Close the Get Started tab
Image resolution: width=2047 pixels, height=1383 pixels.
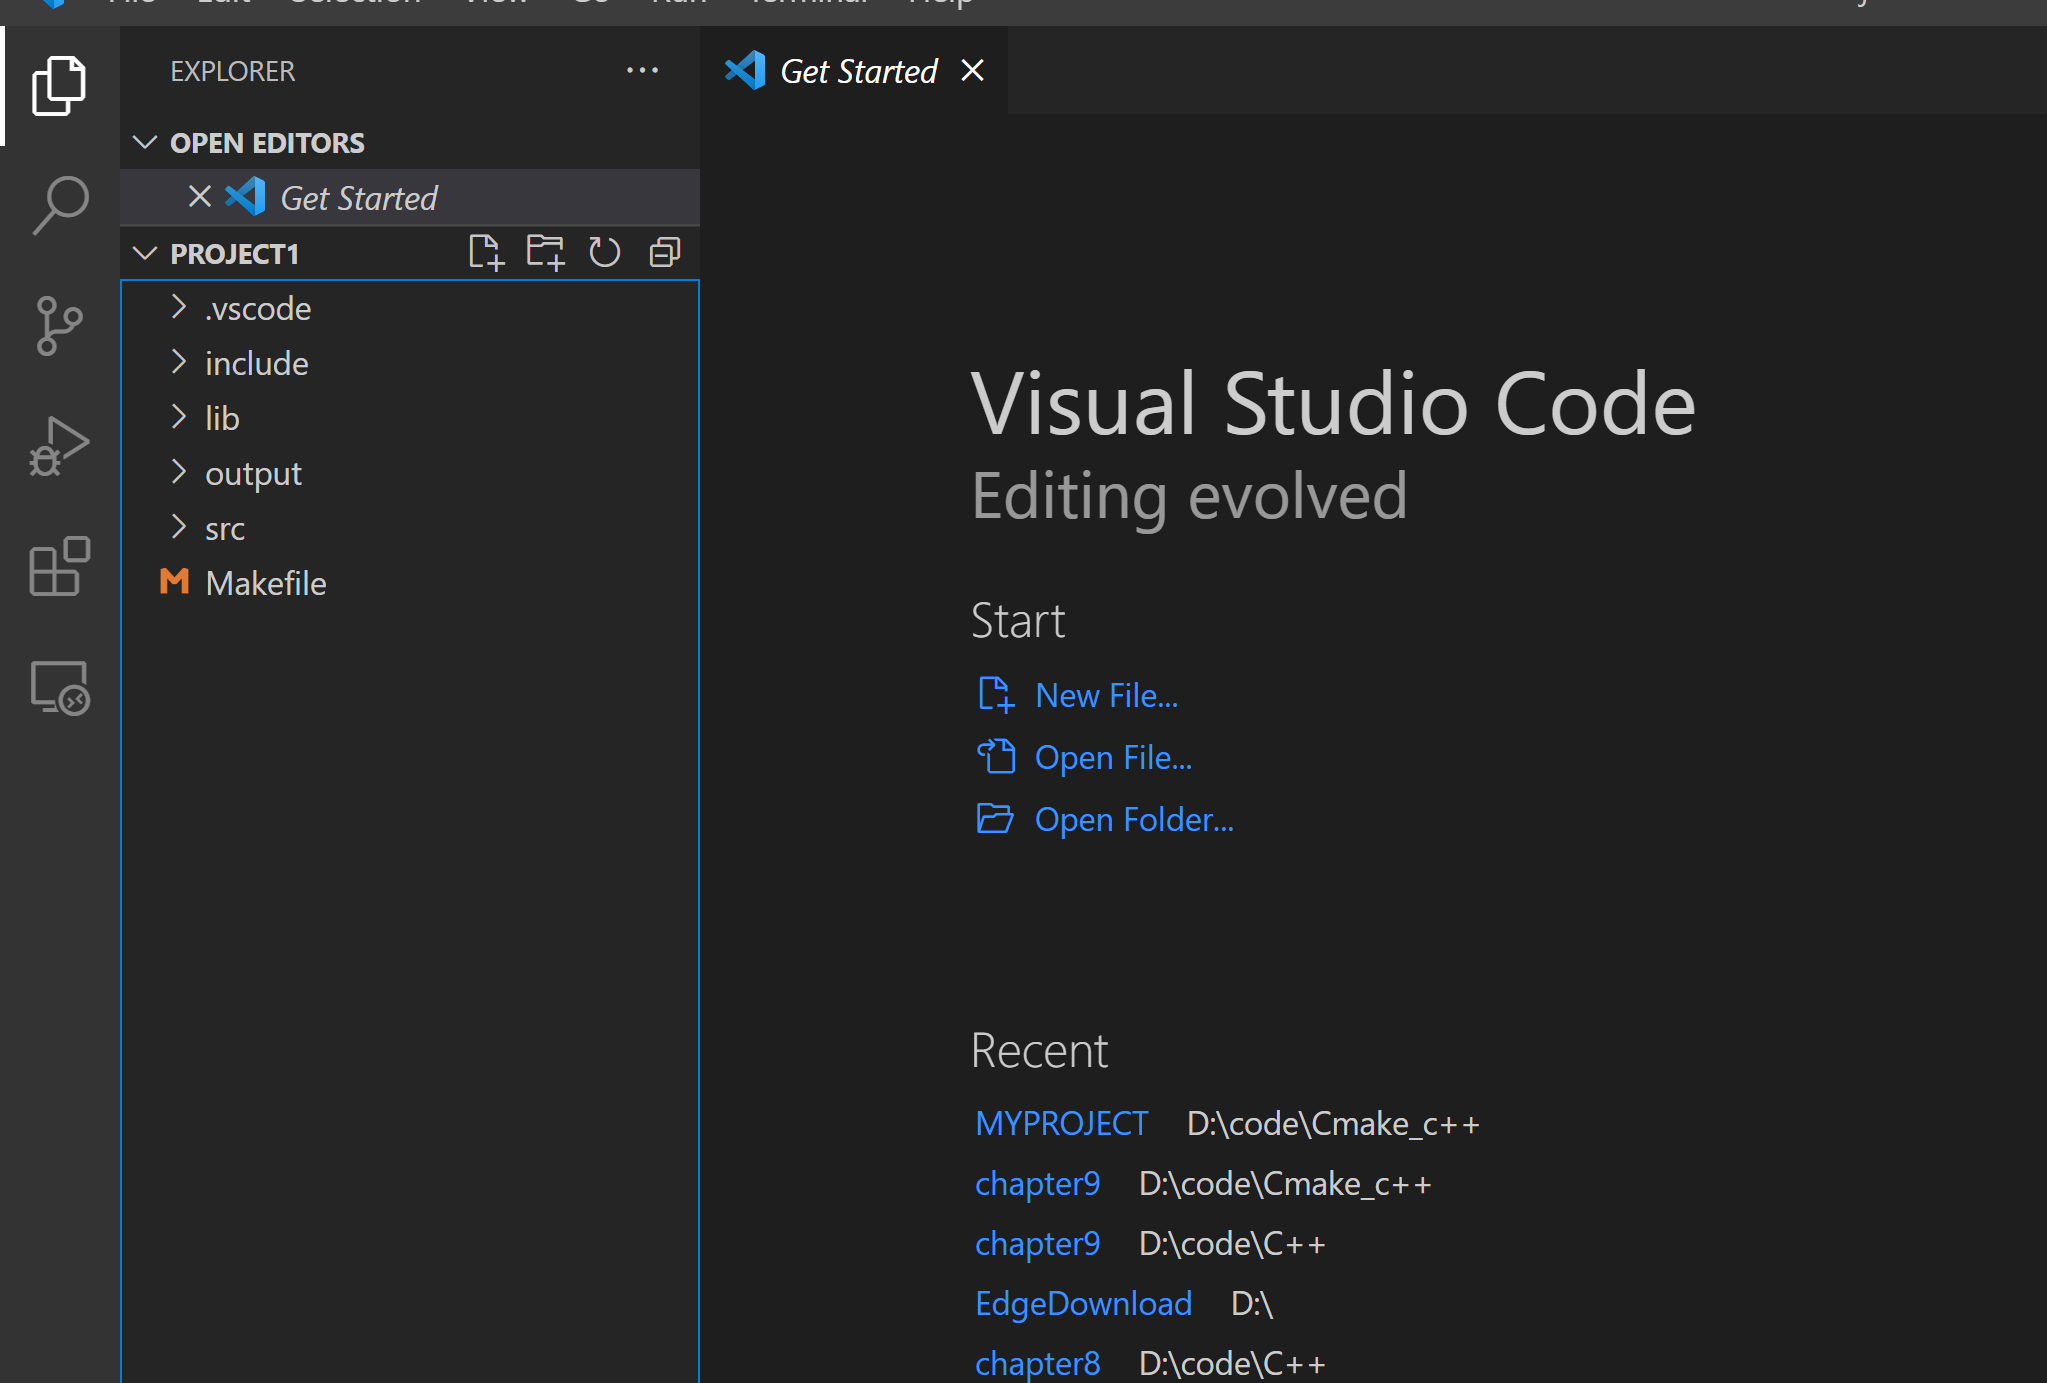pyautogui.click(x=972, y=71)
